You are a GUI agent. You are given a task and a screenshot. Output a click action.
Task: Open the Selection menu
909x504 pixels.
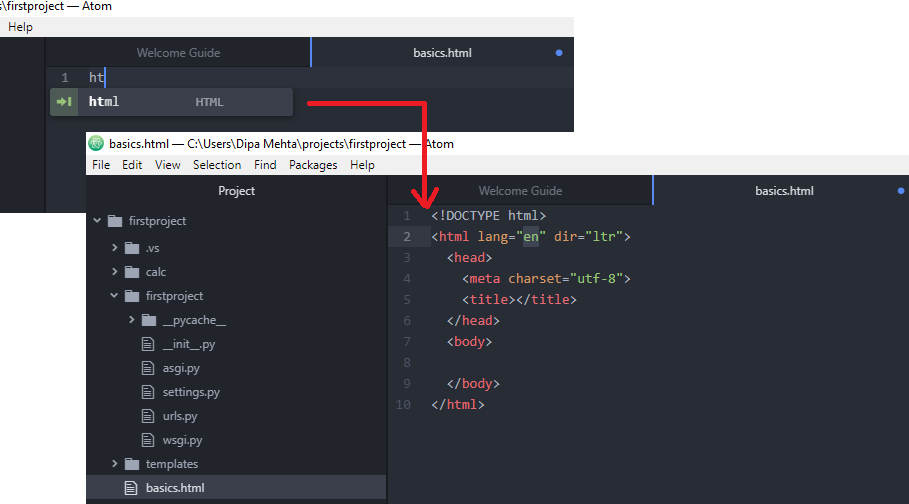(x=217, y=165)
